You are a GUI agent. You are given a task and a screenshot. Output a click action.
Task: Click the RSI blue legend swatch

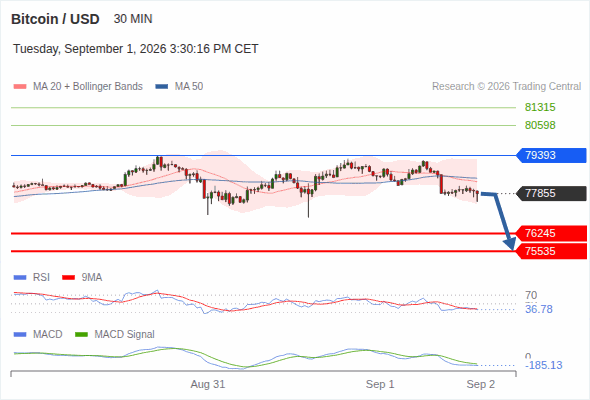[20, 278]
